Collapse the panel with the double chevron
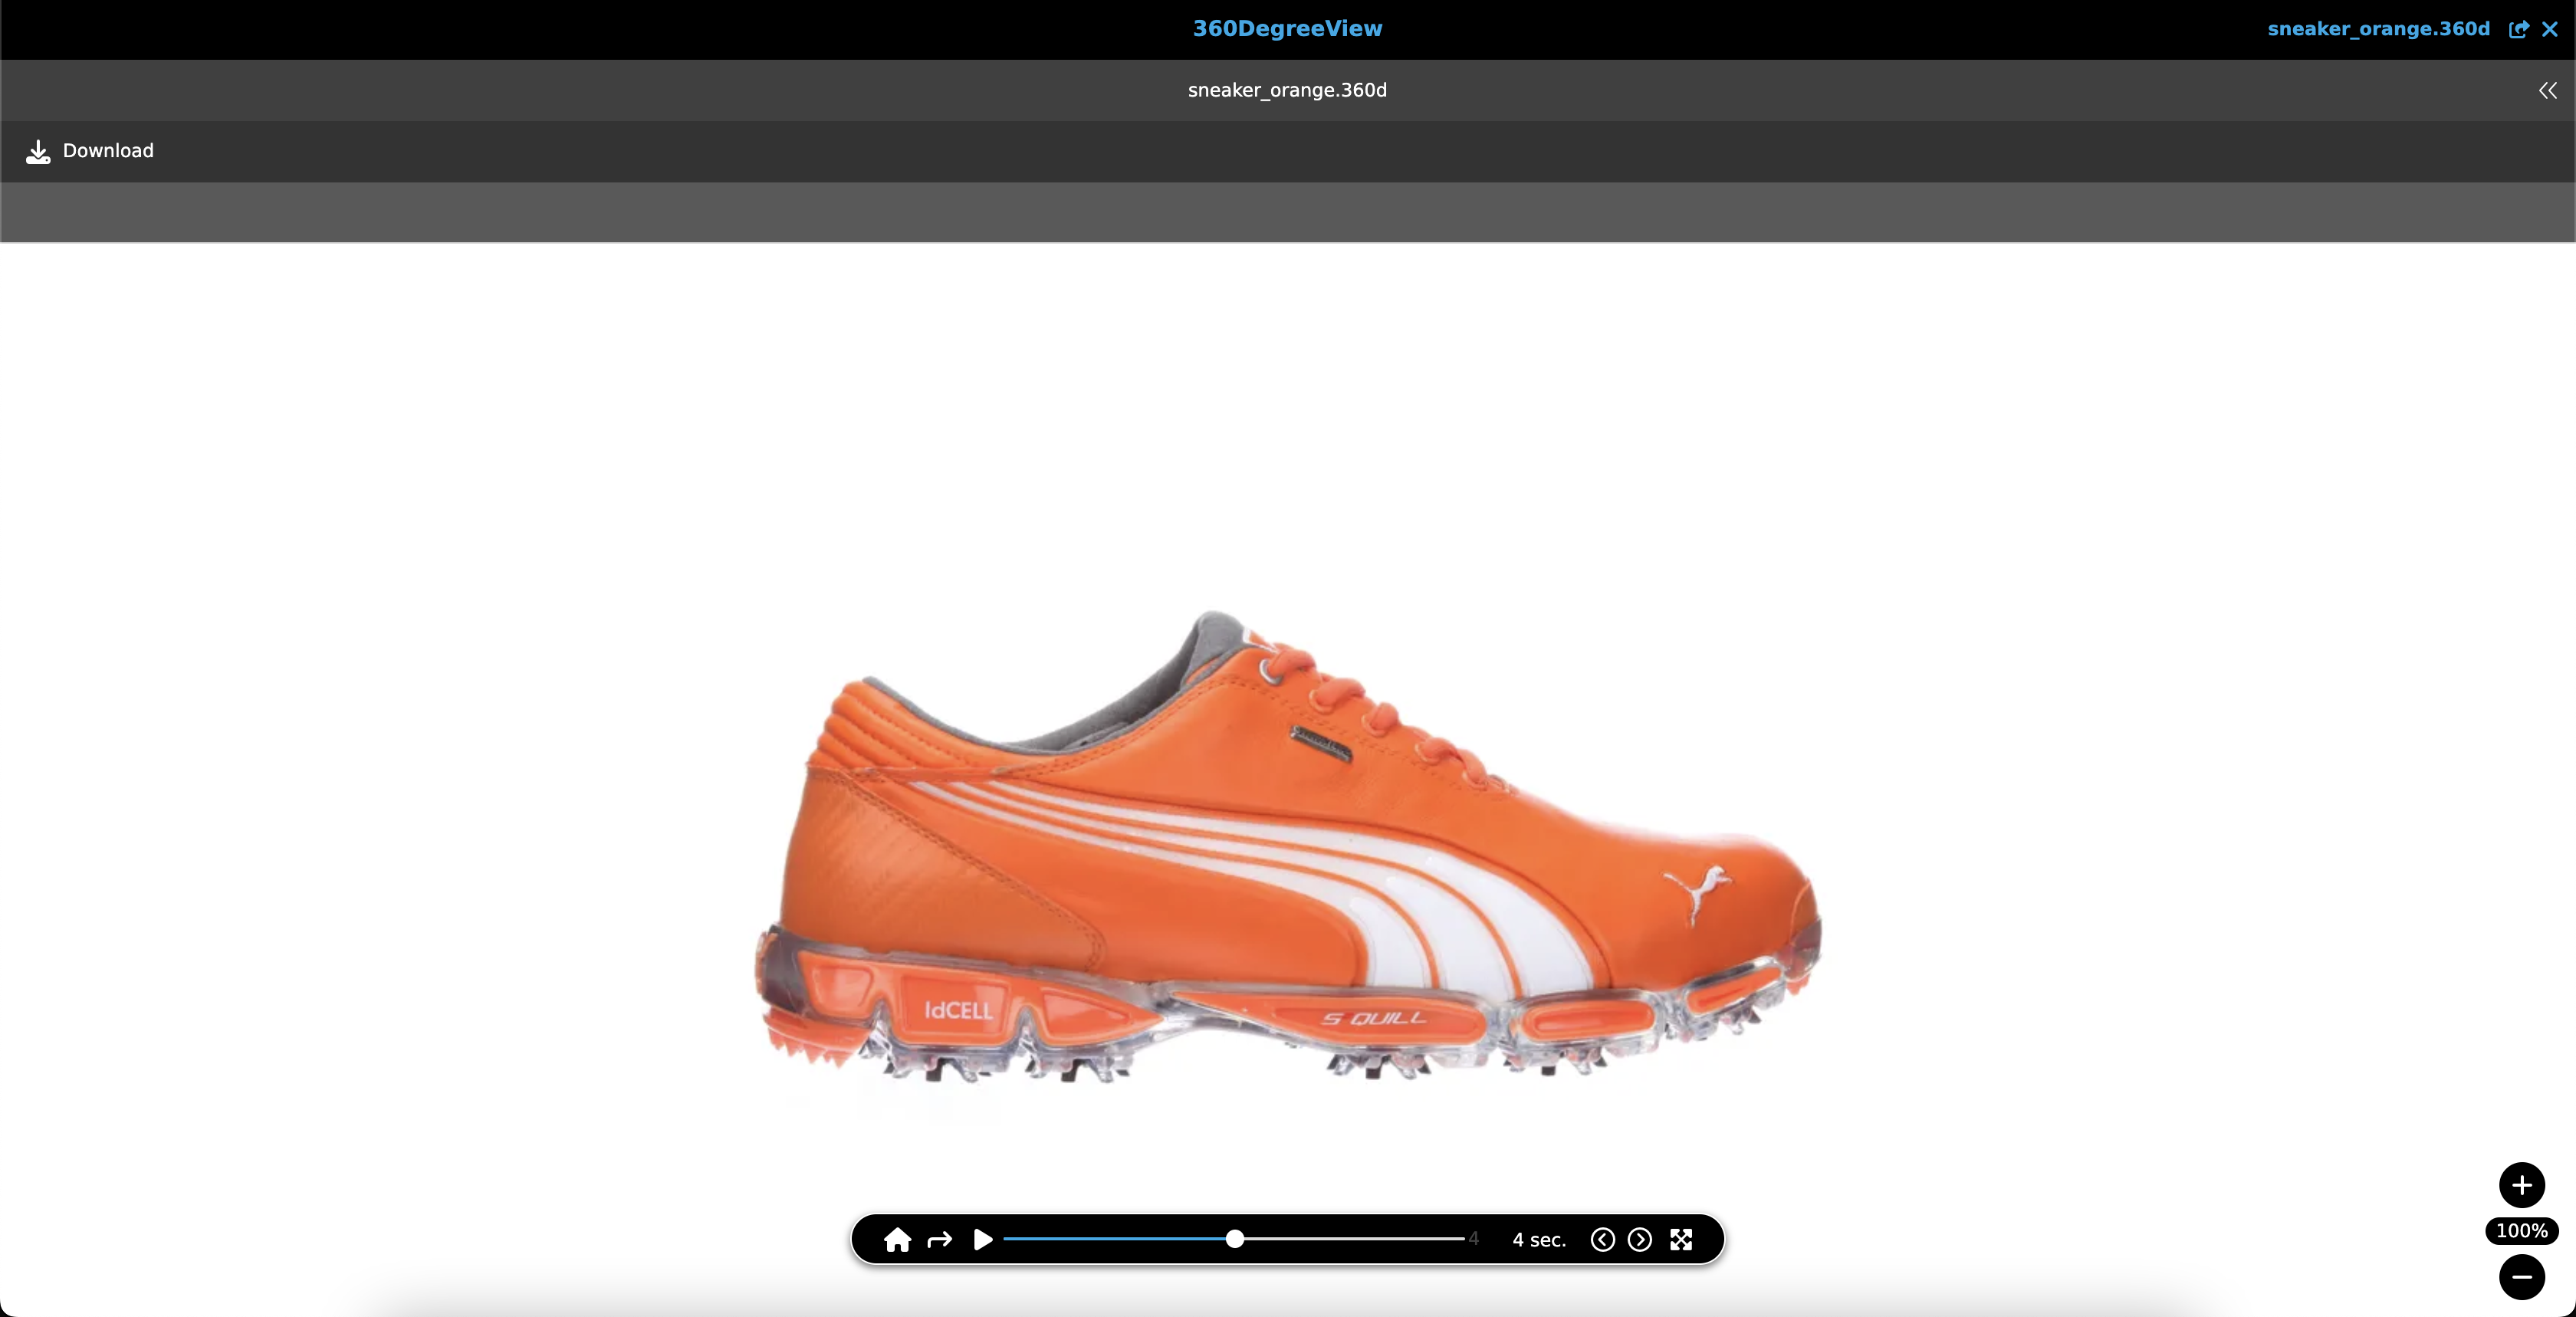Viewport: 2576px width, 1317px height. pos(2547,91)
